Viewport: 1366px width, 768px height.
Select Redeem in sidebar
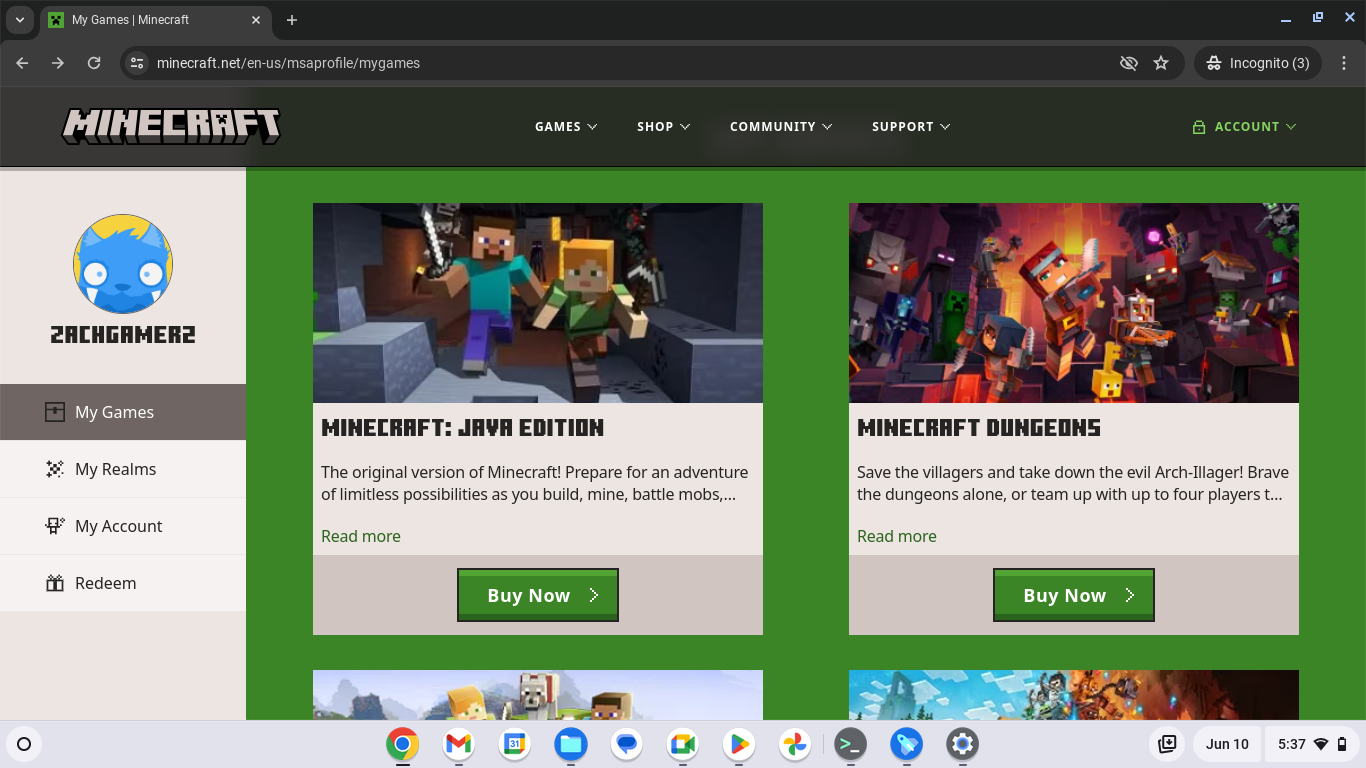pos(105,583)
